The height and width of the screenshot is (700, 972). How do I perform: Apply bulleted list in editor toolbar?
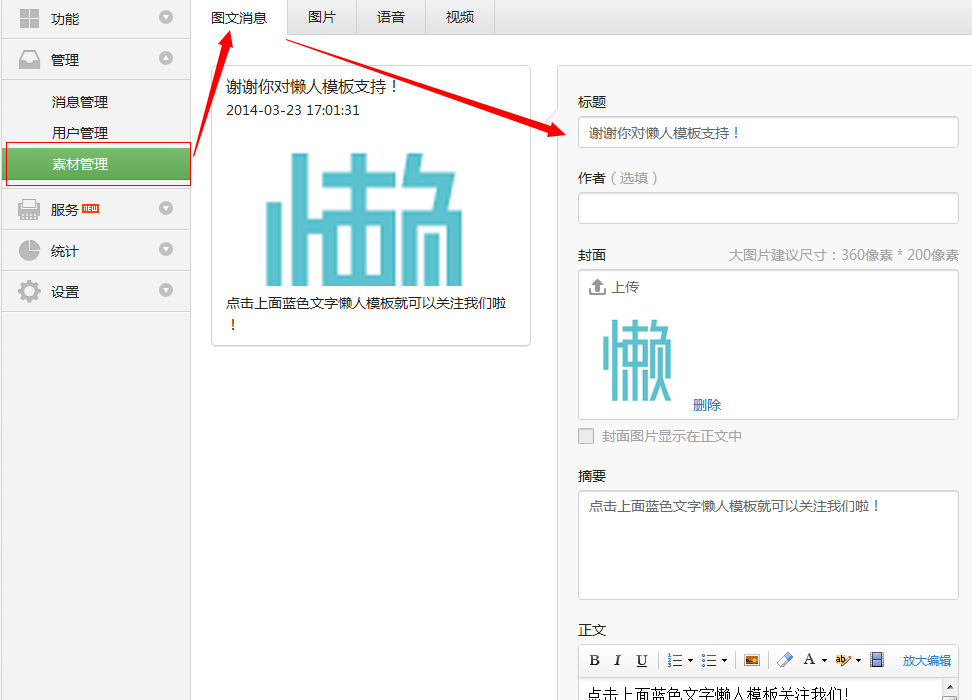[x=709, y=660]
